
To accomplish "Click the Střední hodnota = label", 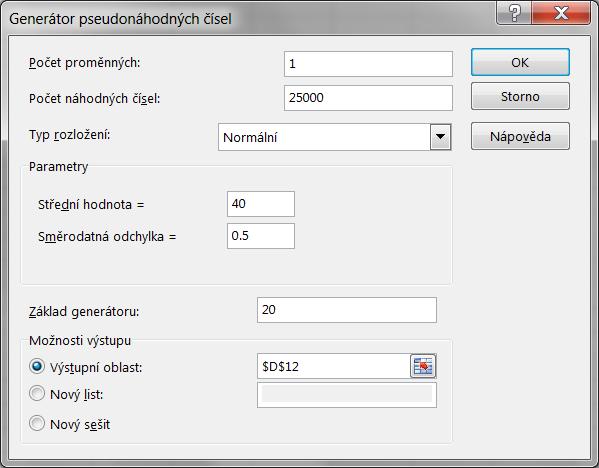I will 91,205.
